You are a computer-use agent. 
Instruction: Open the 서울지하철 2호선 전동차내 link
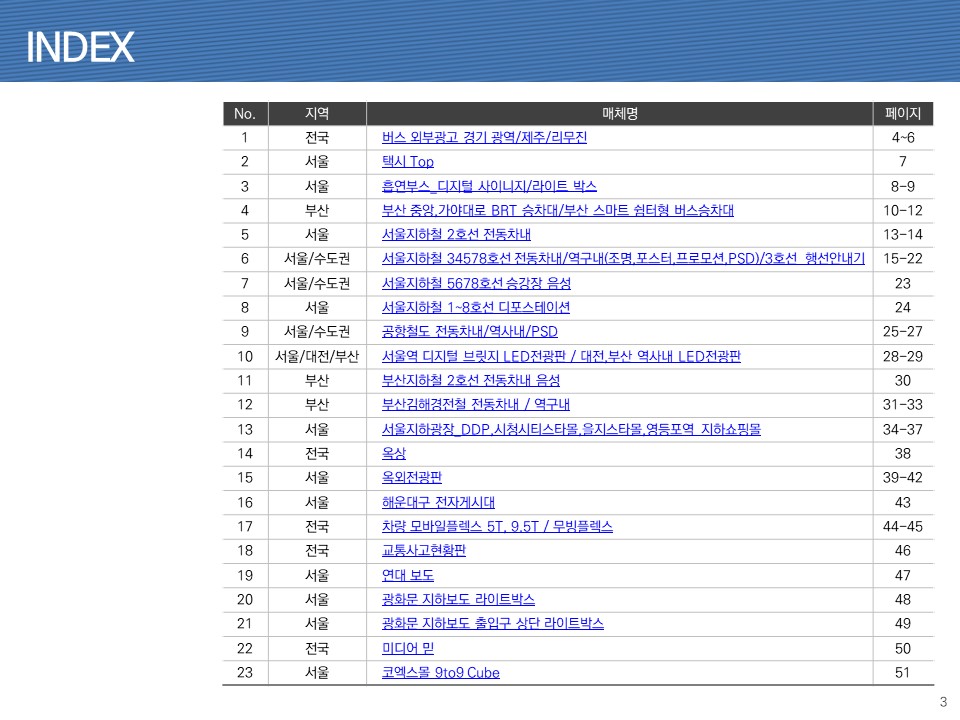point(456,234)
